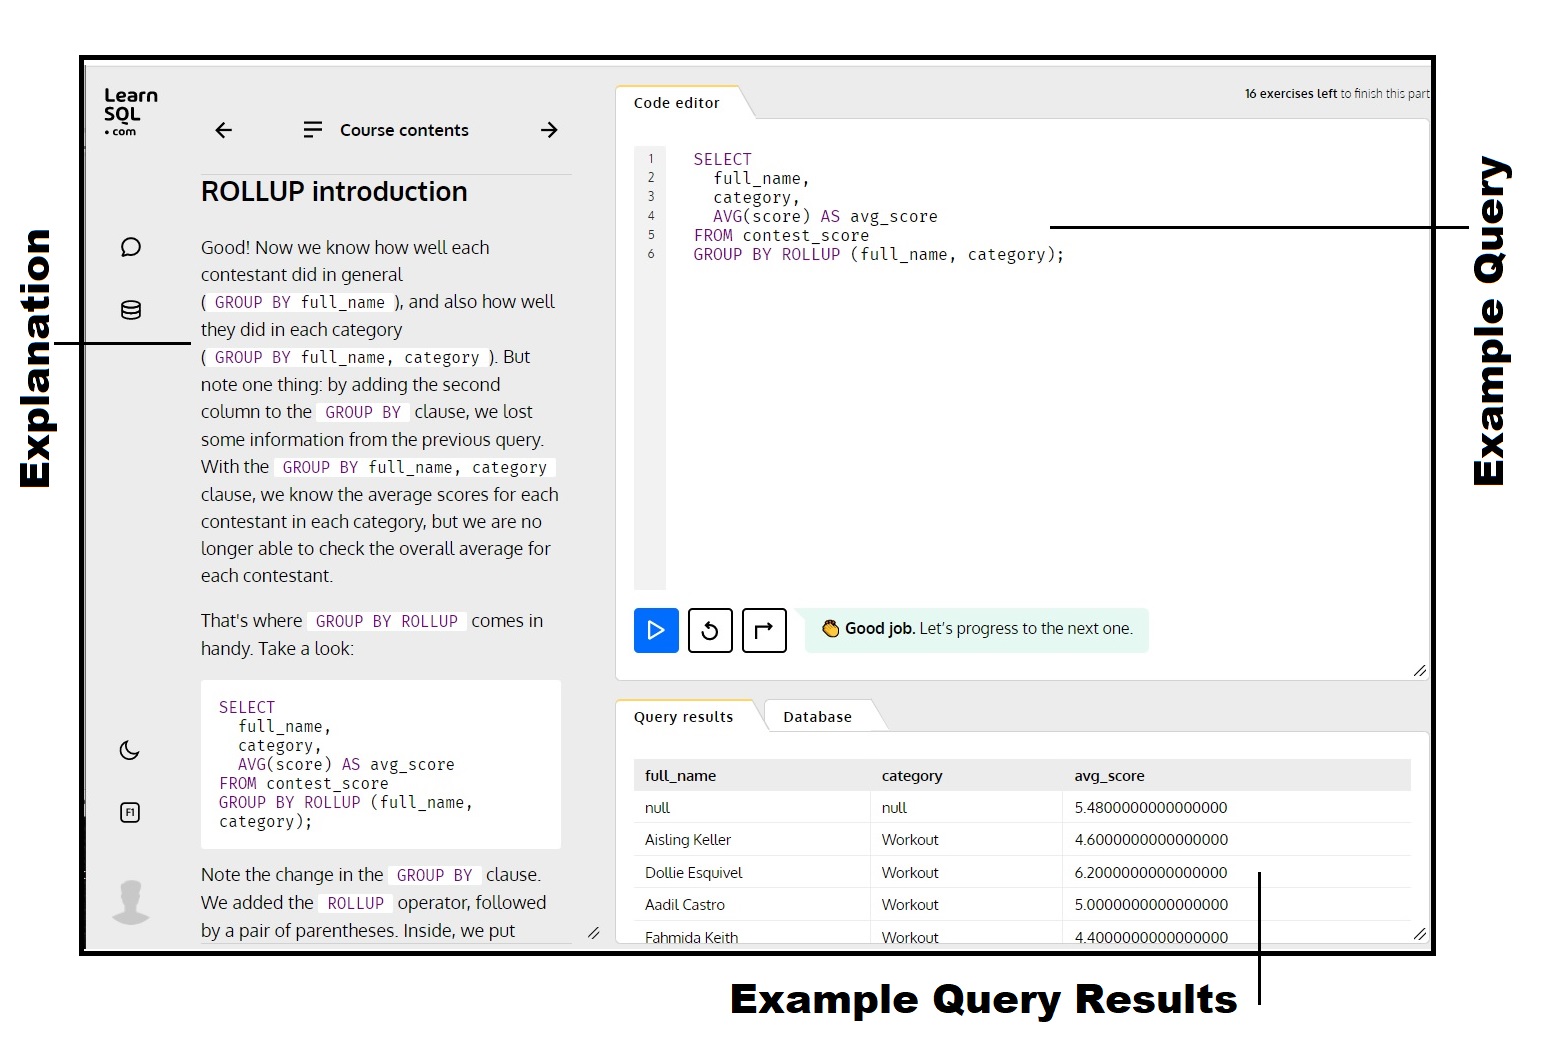Click the query results panel resize handle

coord(1420,934)
